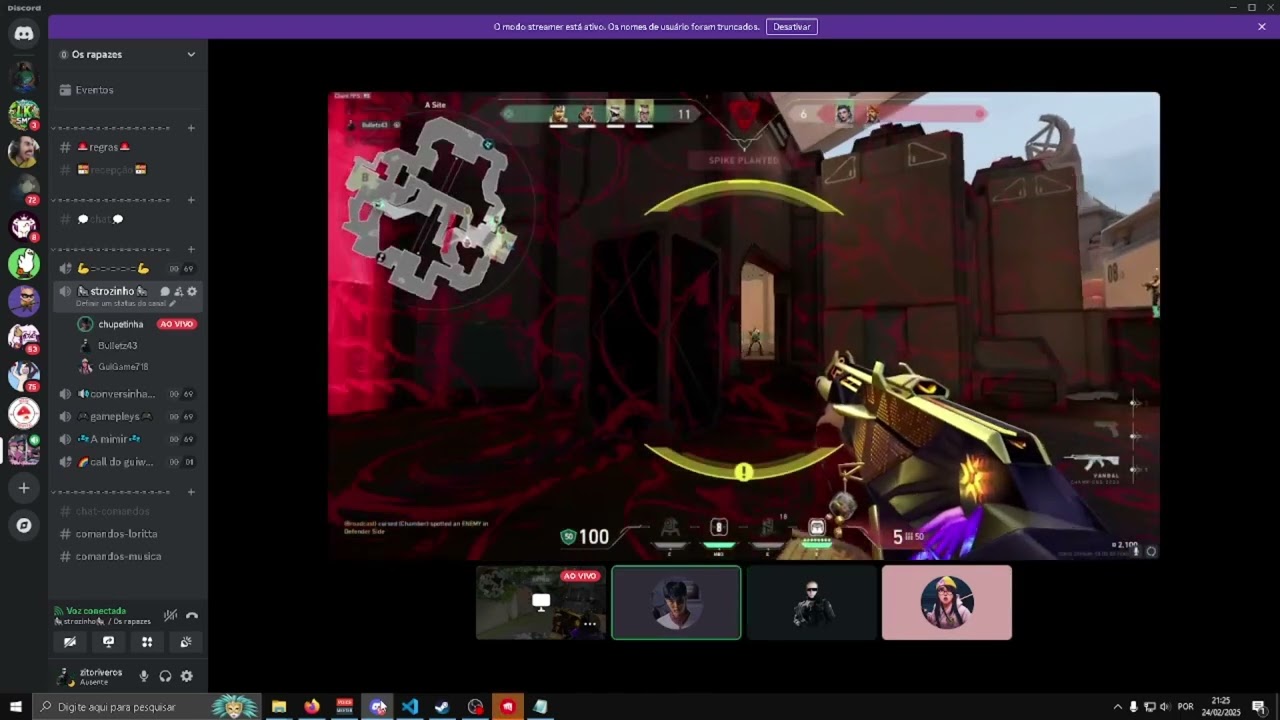This screenshot has width=1280, height=720.
Task: Select user chupetinha in voice channel
Action: 138,324
